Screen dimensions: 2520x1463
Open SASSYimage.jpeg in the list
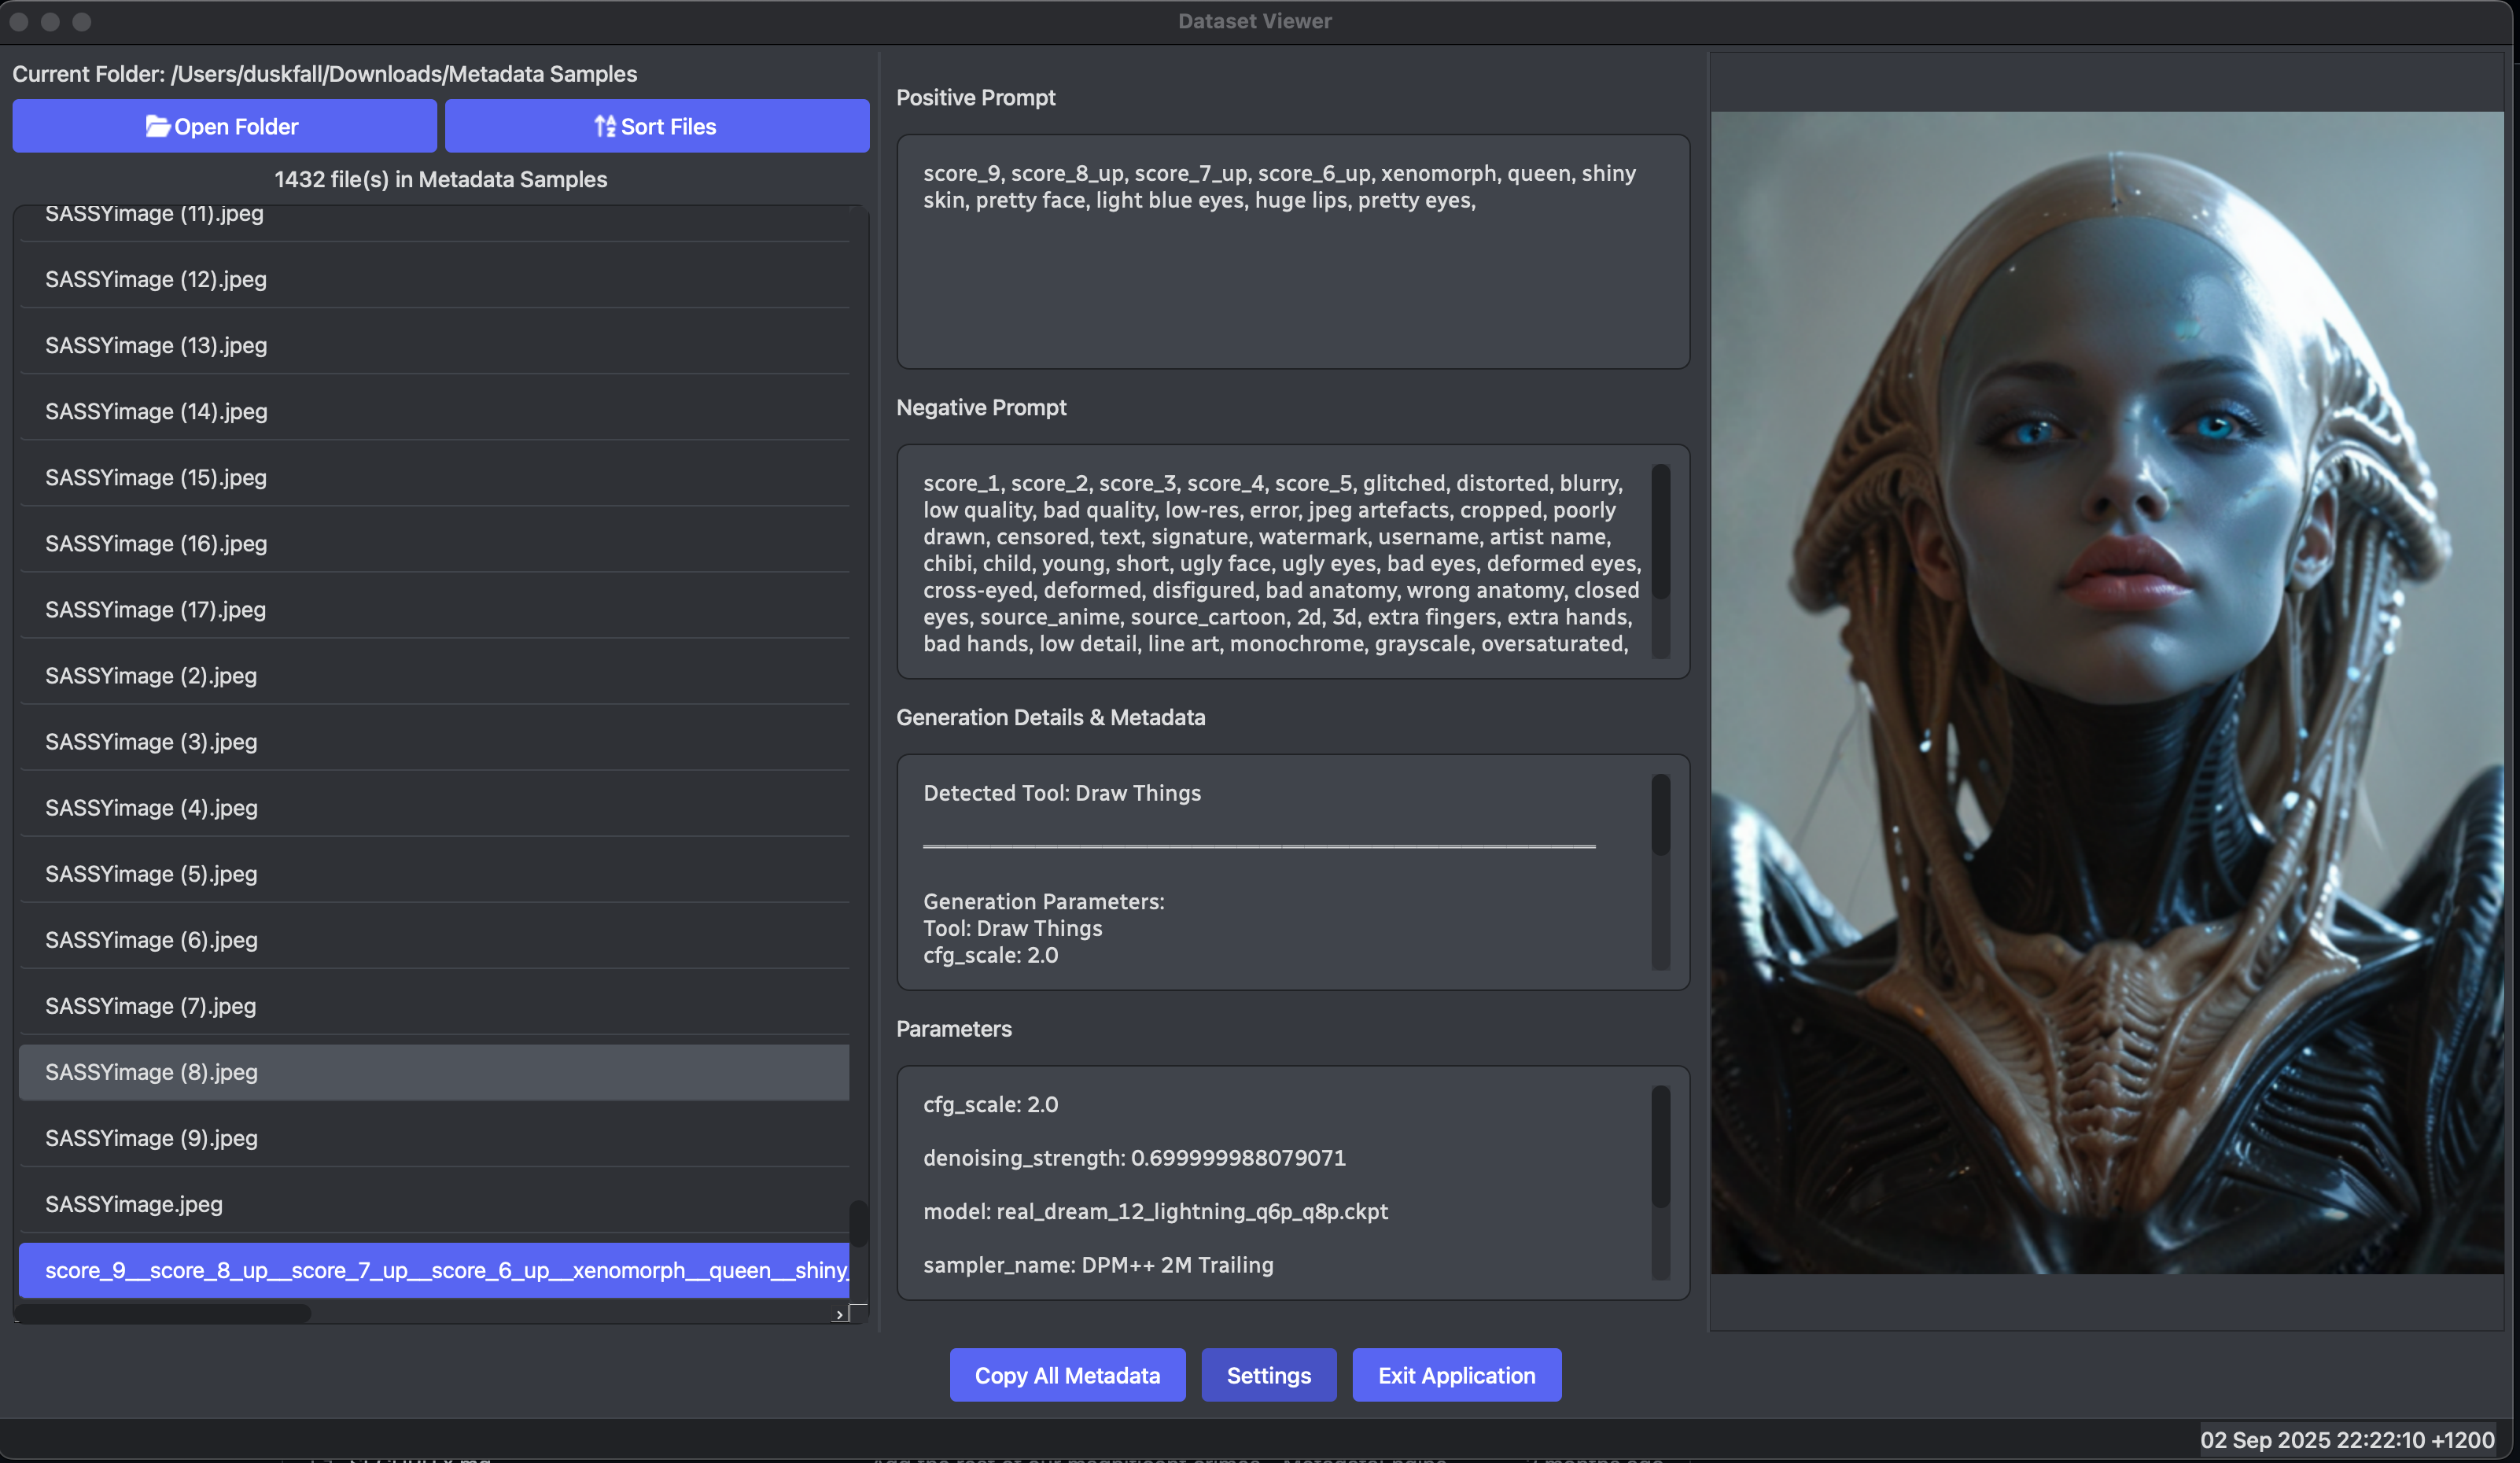pos(134,1204)
